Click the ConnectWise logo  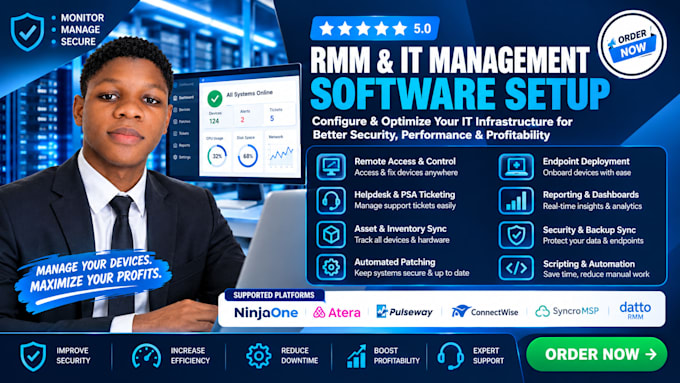click(484, 311)
